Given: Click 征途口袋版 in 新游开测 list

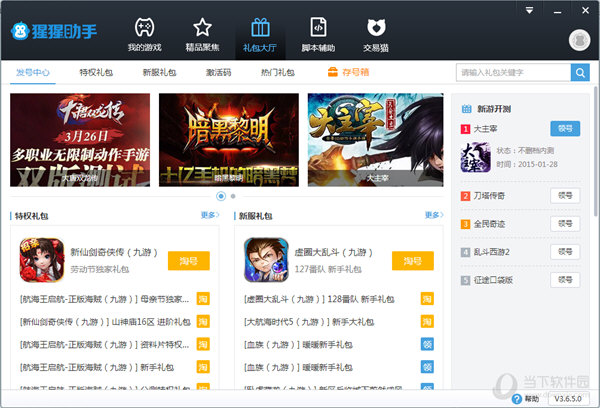Looking at the screenshot, I should (493, 280).
